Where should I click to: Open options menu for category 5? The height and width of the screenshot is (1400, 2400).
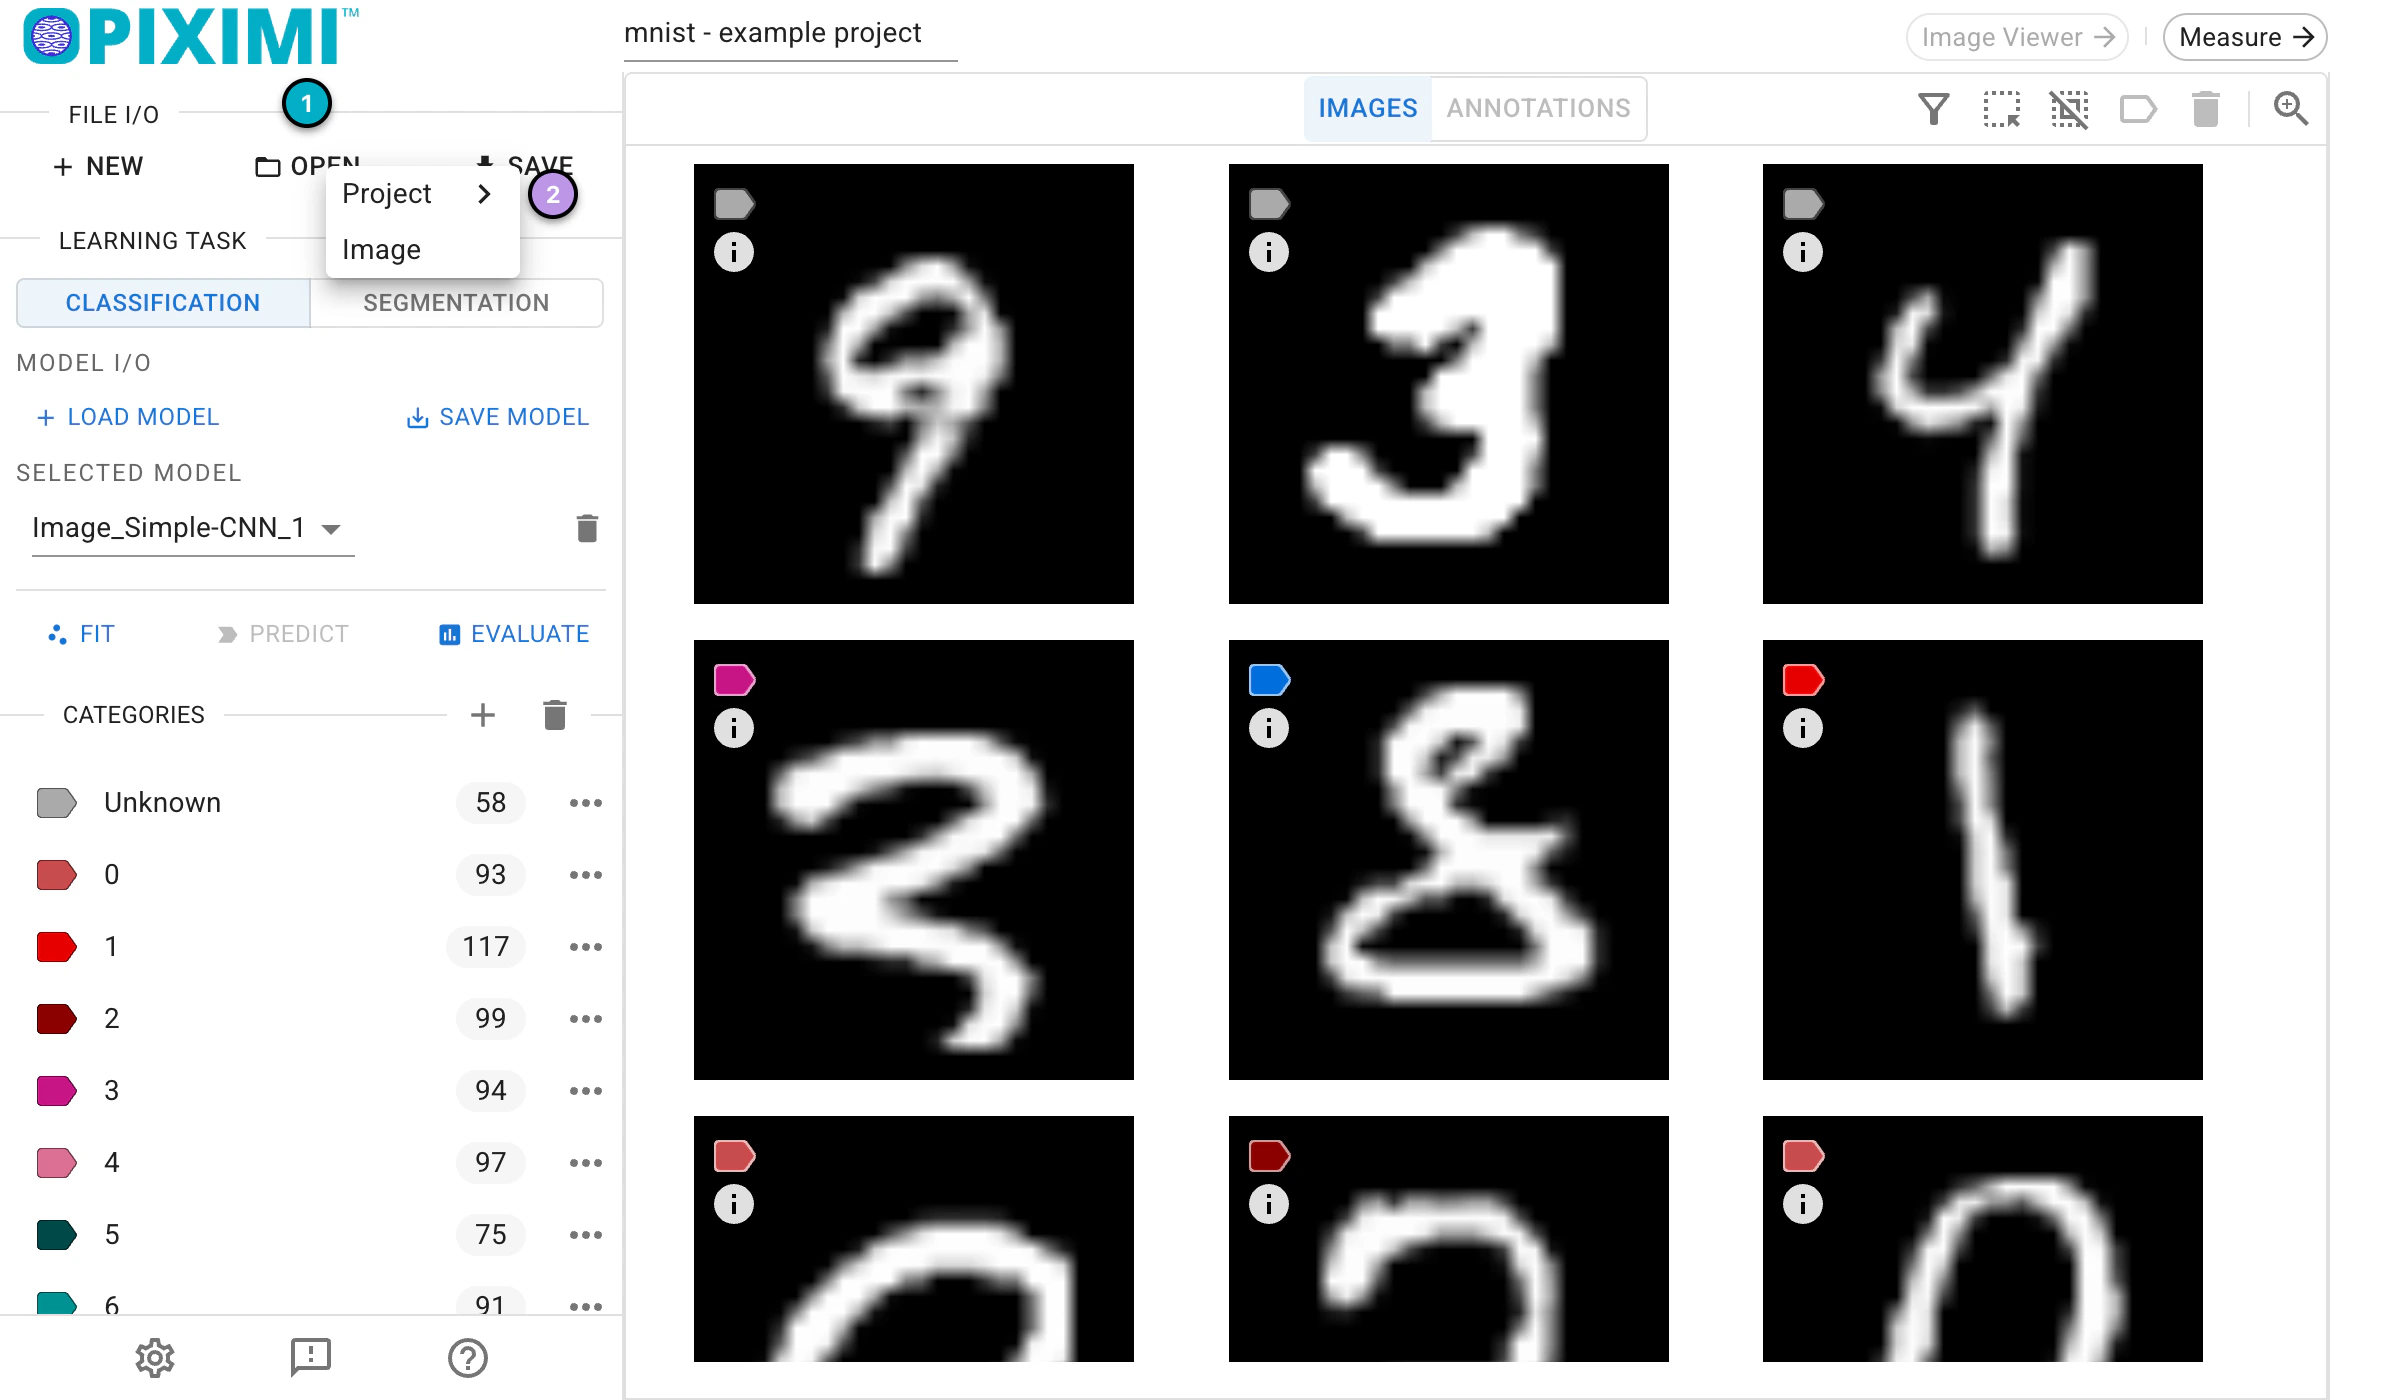[585, 1234]
